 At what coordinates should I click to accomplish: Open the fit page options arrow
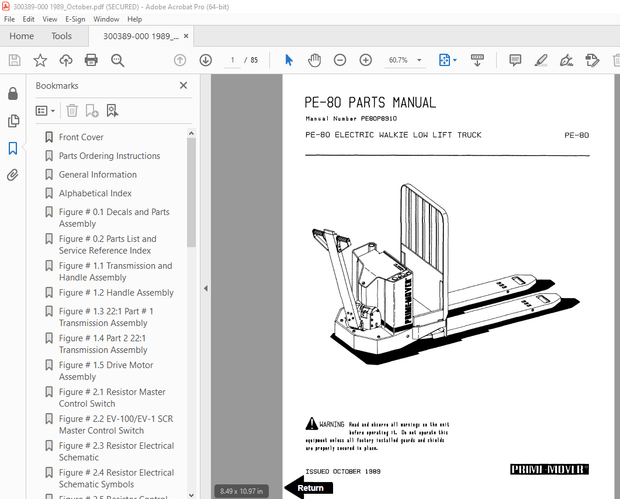[455, 60]
